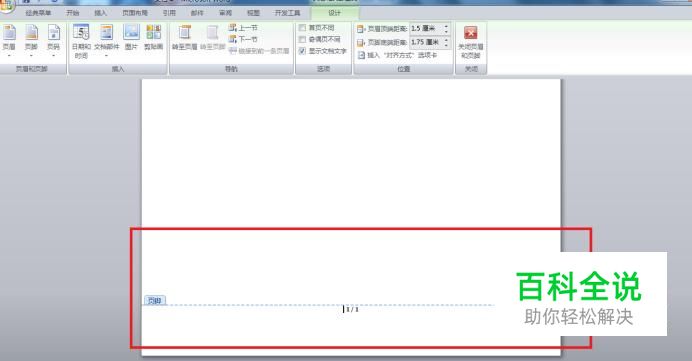692x361 pixels.
Task: Expand the 页脚 dropdown arrow
Action: [31, 56]
